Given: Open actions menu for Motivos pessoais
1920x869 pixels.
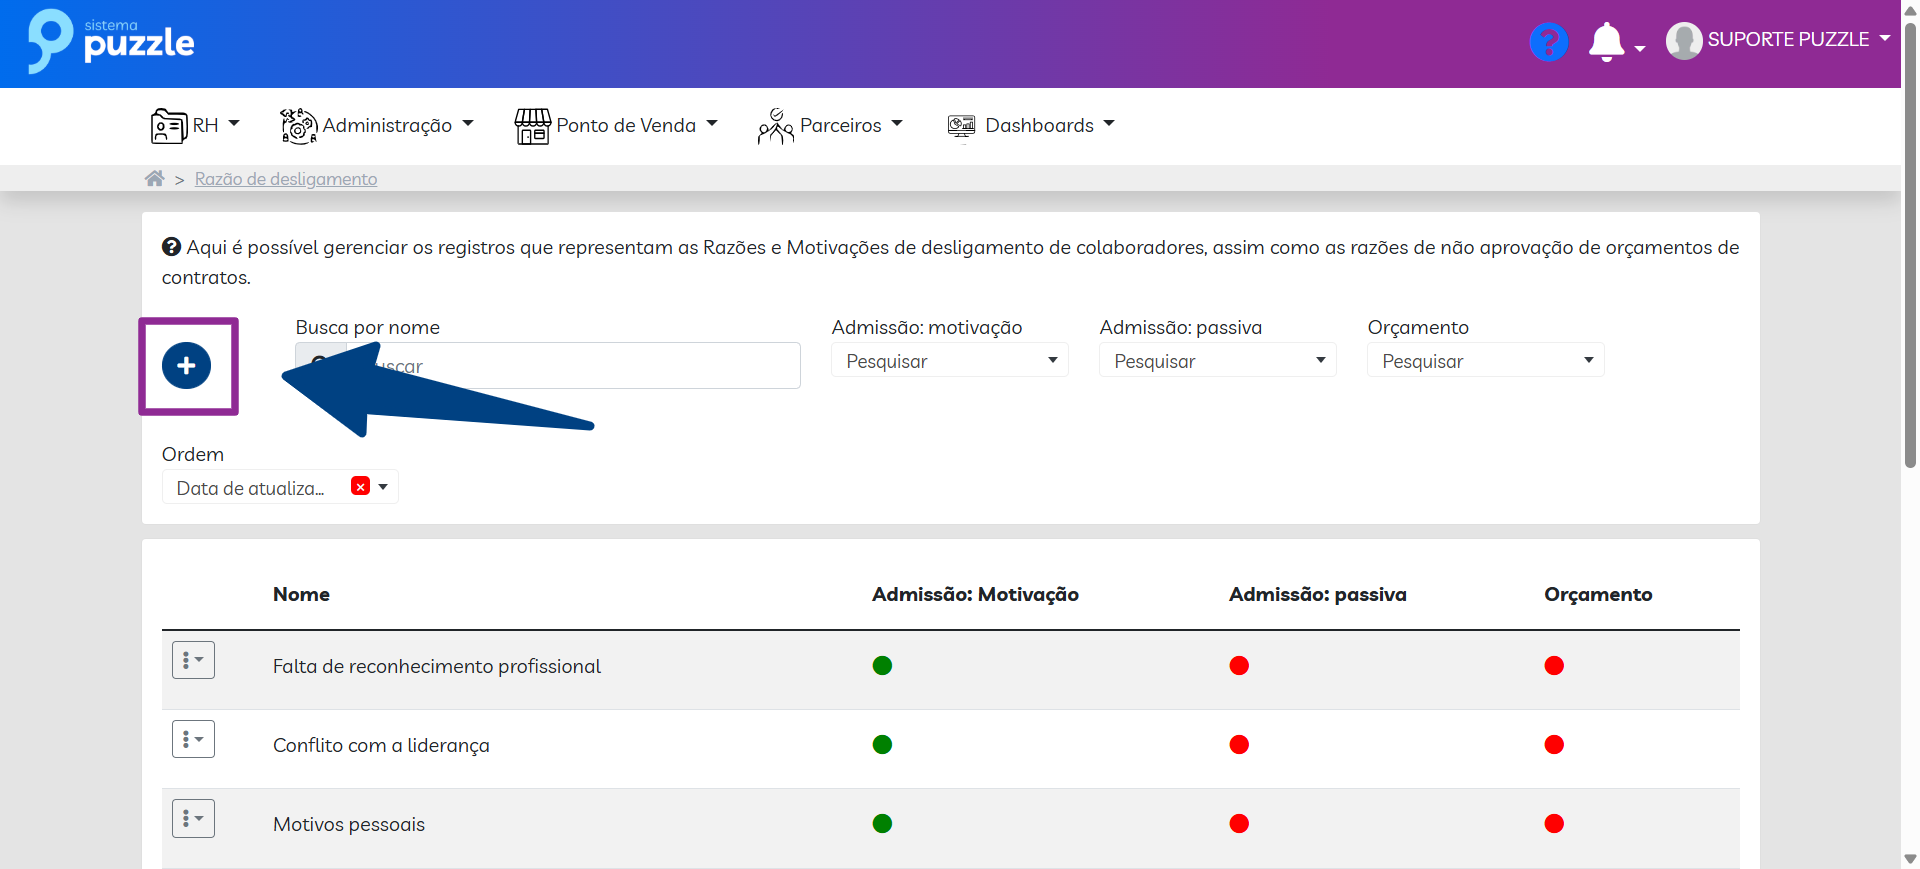Looking at the screenshot, I should [x=193, y=819].
